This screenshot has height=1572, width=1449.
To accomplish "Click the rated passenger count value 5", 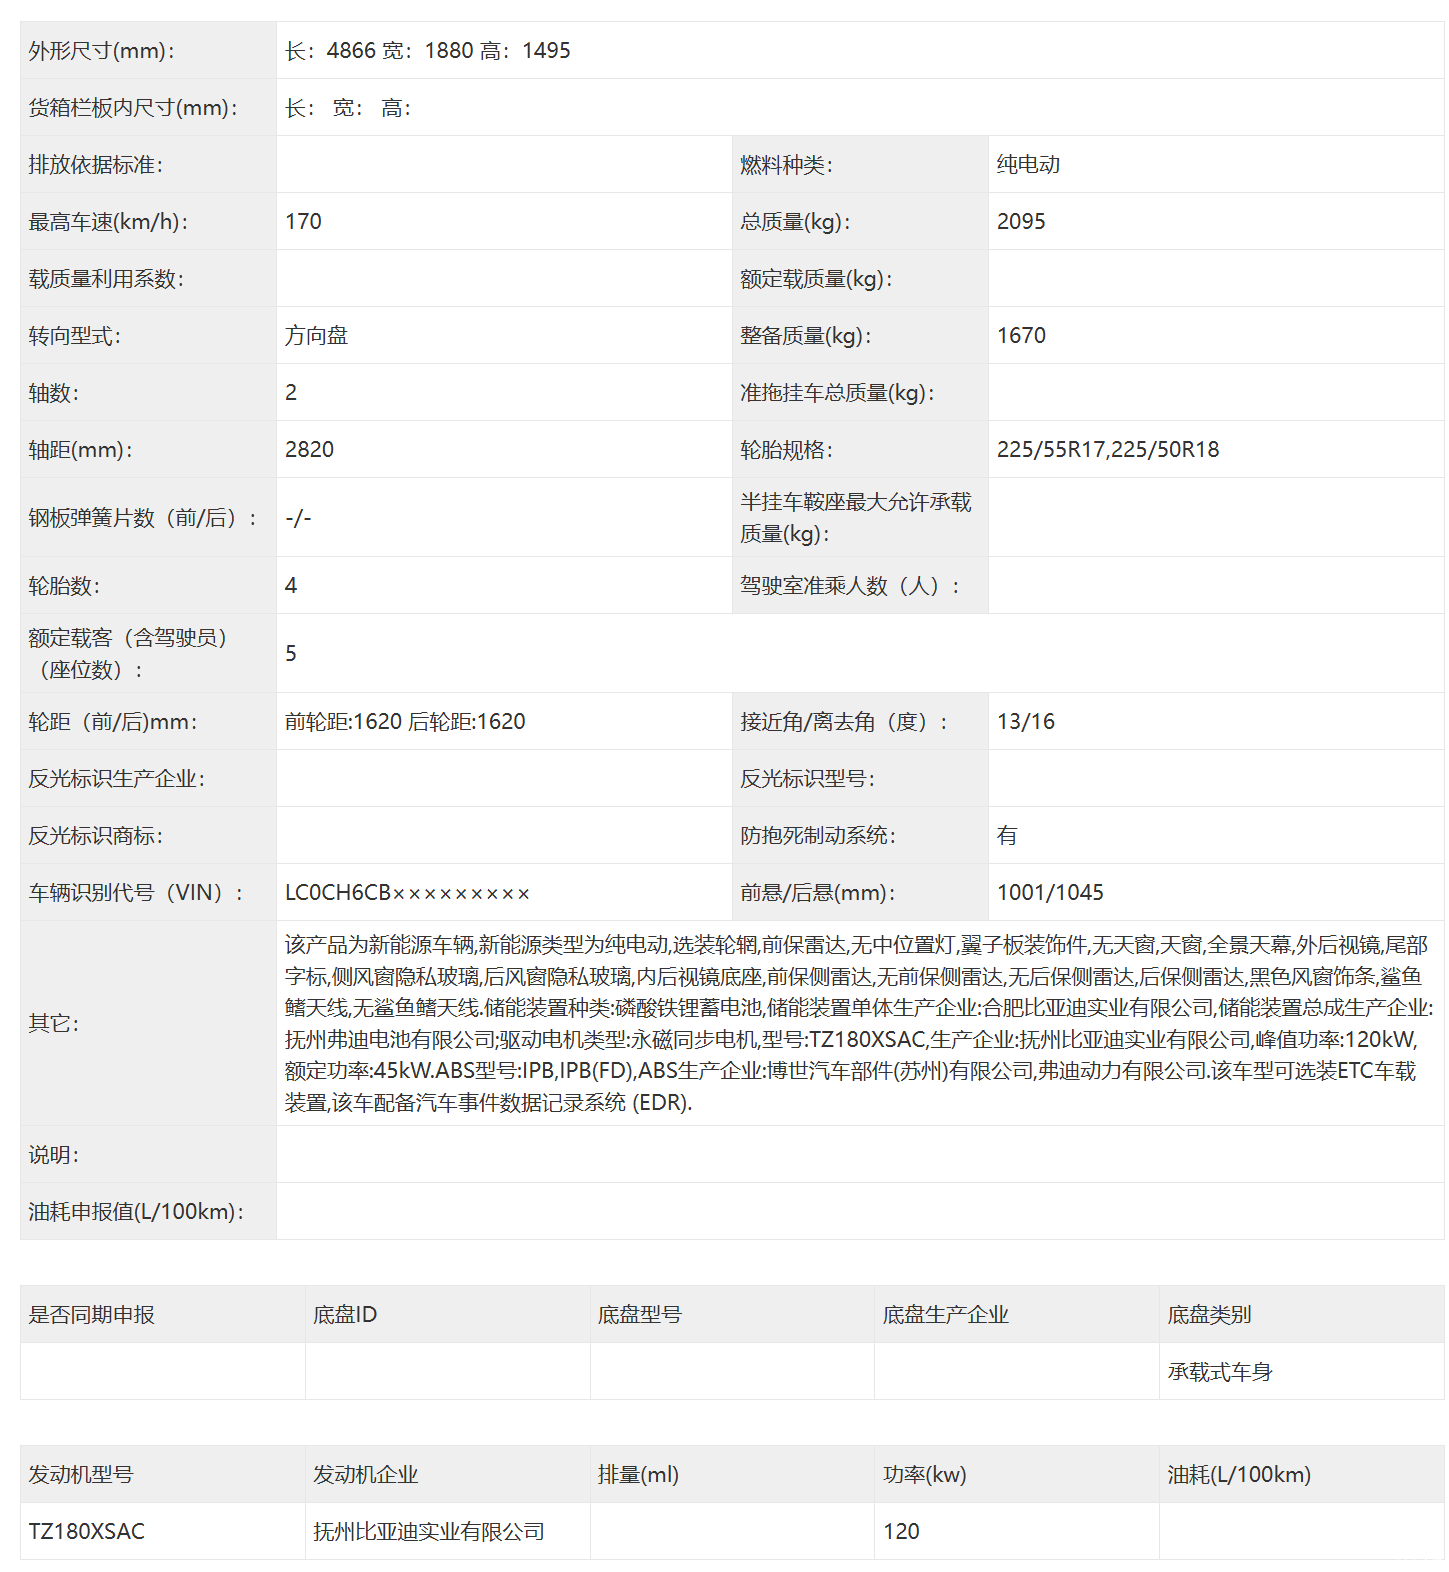I will 291,654.
